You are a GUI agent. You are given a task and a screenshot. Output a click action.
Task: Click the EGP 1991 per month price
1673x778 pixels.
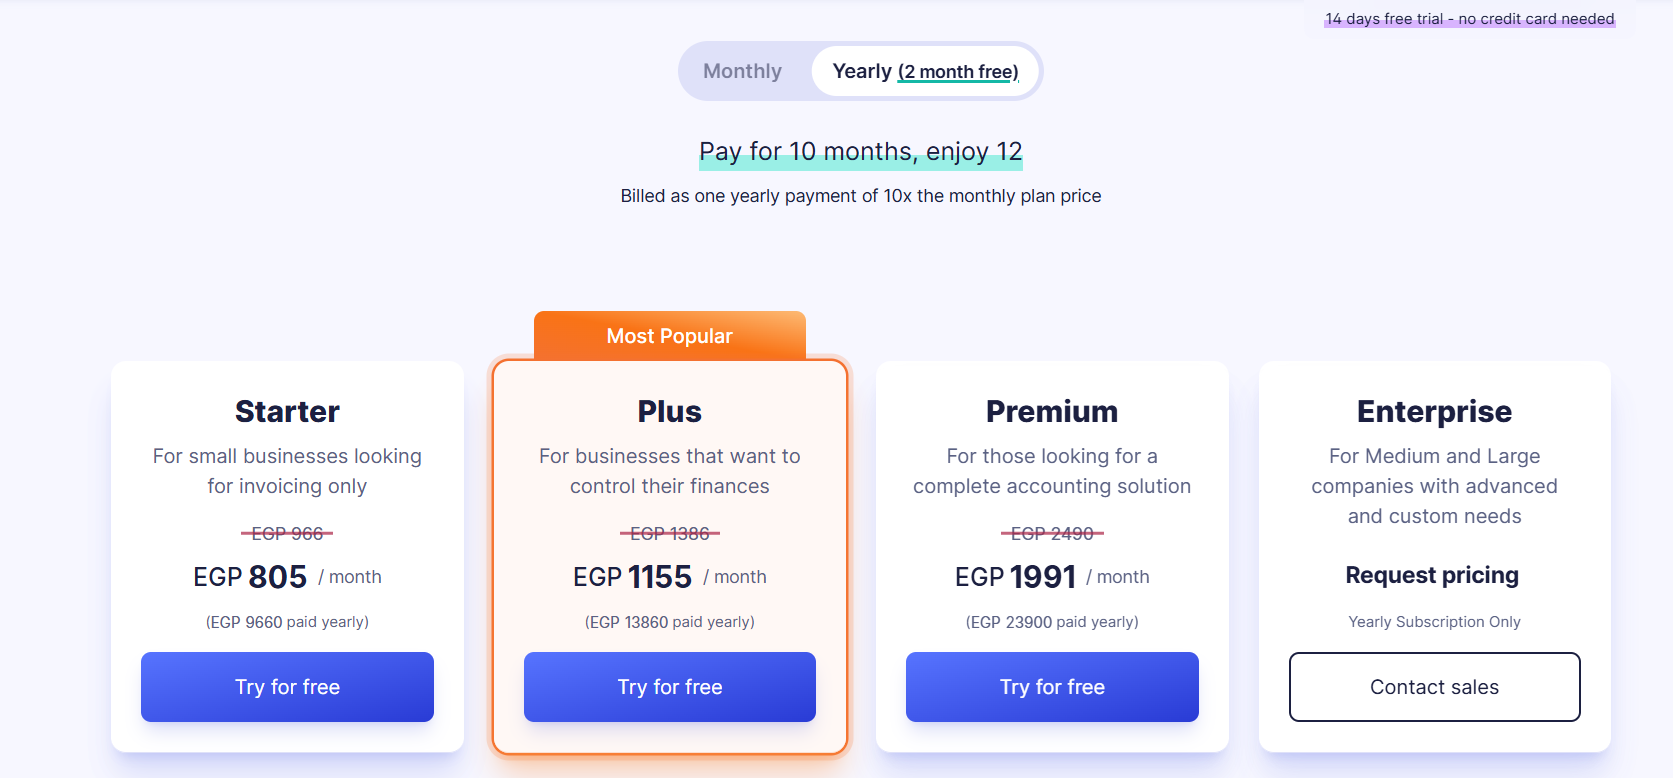point(1051,577)
